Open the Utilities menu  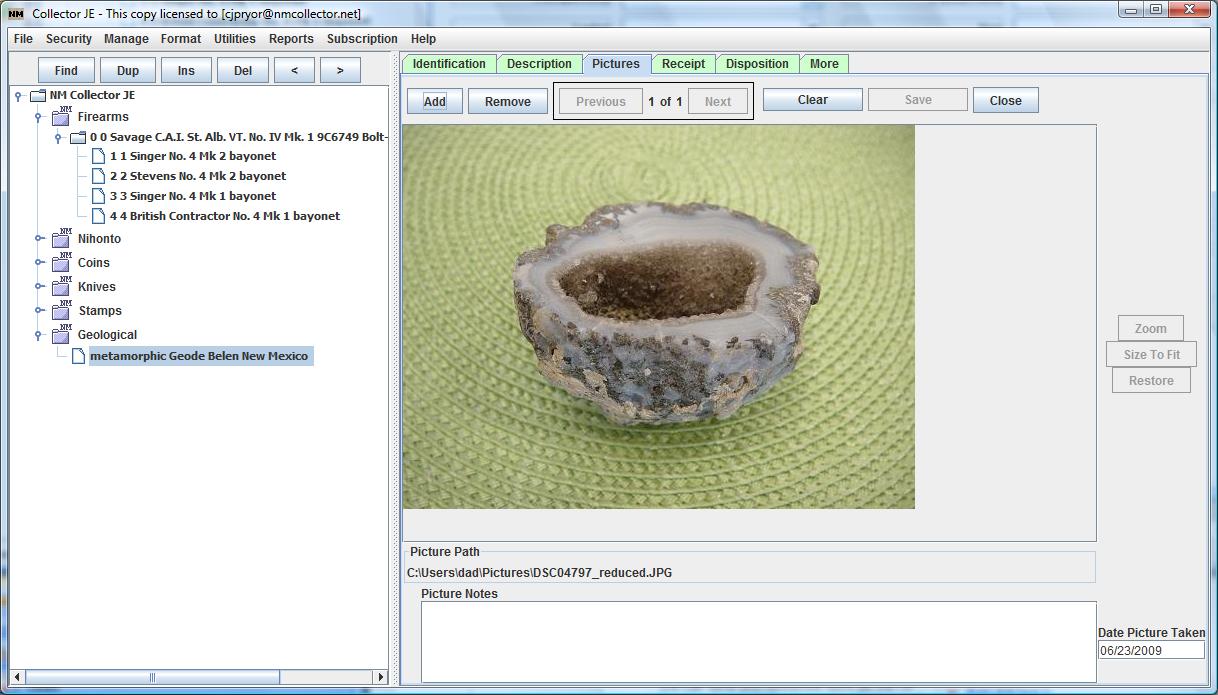(x=234, y=39)
